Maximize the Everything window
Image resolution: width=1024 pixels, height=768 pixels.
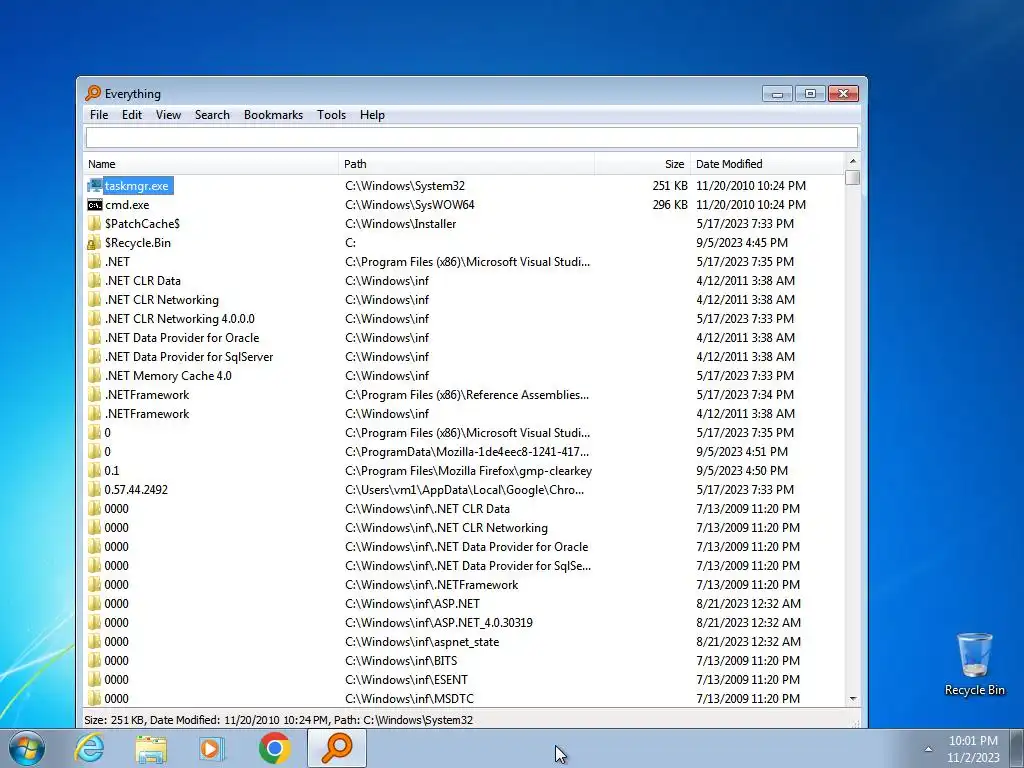(x=810, y=93)
